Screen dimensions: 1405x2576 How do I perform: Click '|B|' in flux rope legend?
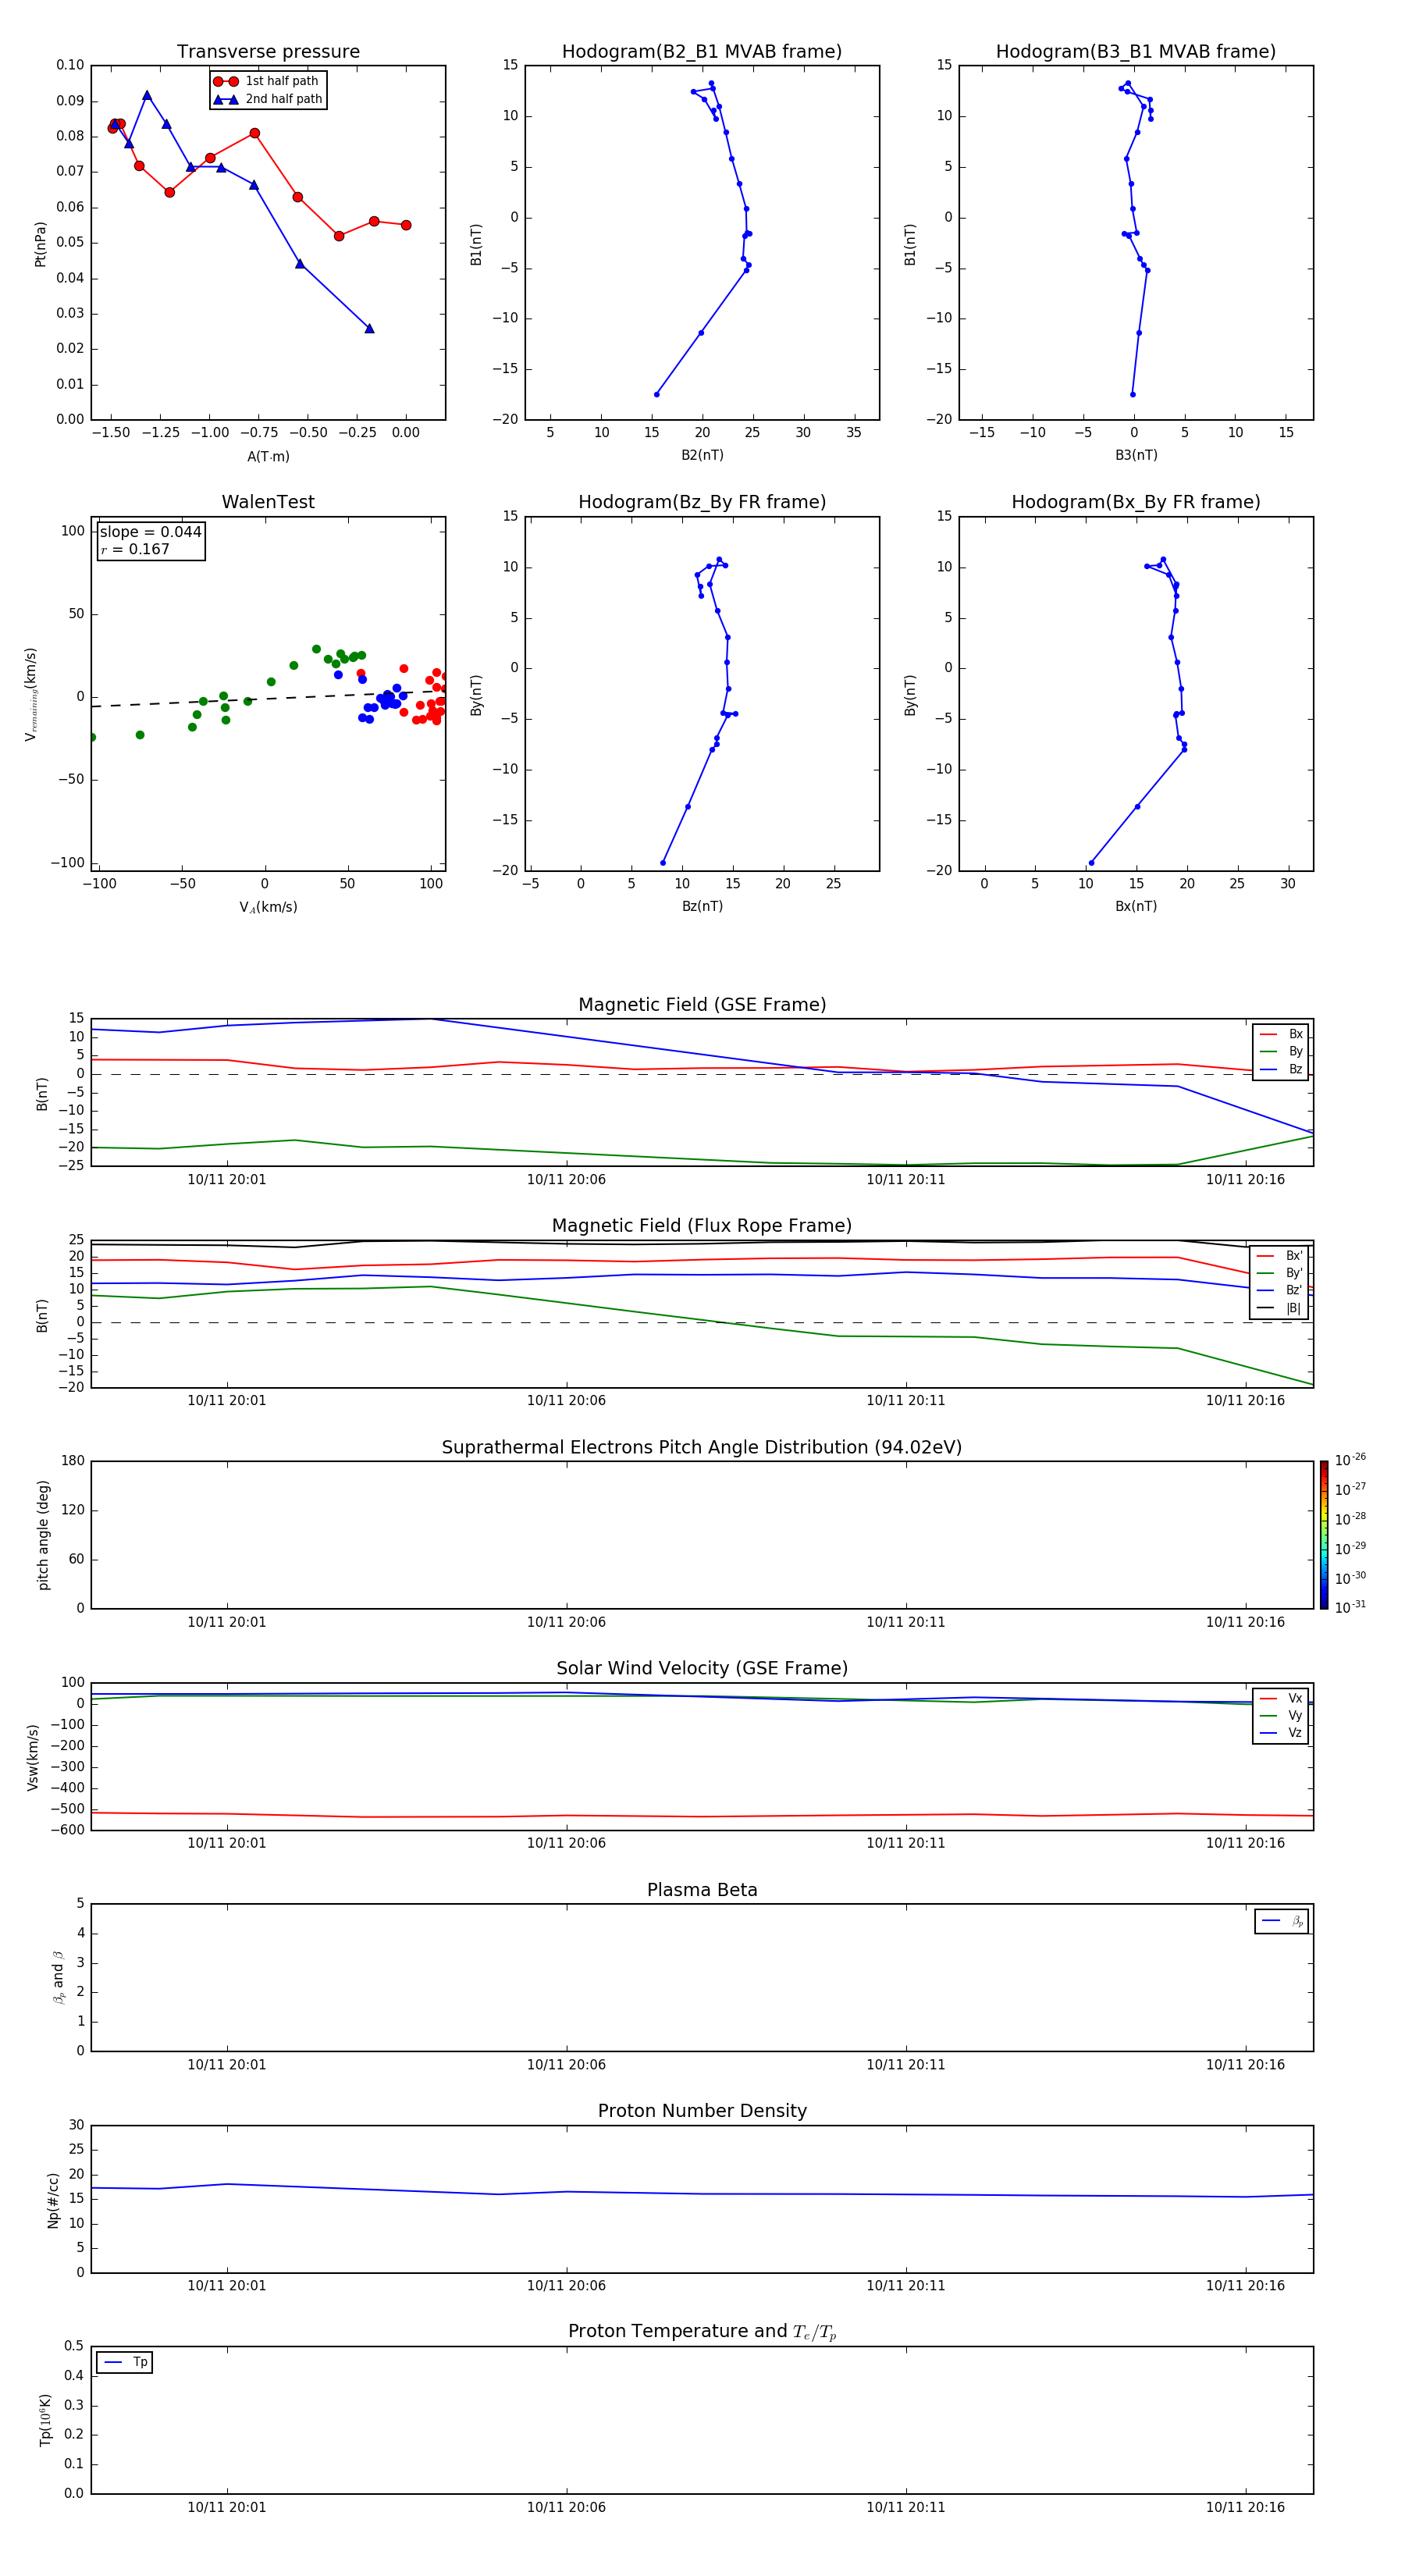[1293, 1308]
